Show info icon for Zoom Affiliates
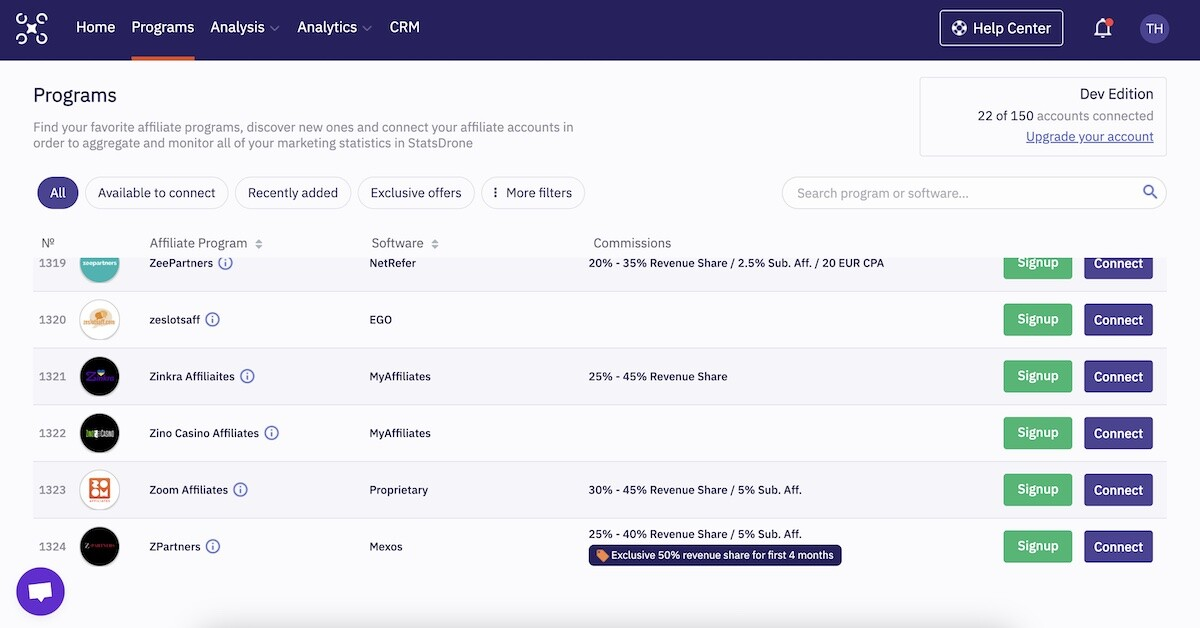The height and width of the screenshot is (628, 1200). tap(241, 490)
